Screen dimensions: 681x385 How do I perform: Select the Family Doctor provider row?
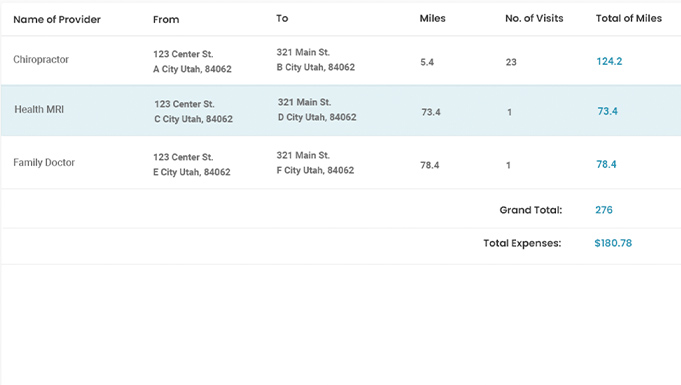[340, 163]
